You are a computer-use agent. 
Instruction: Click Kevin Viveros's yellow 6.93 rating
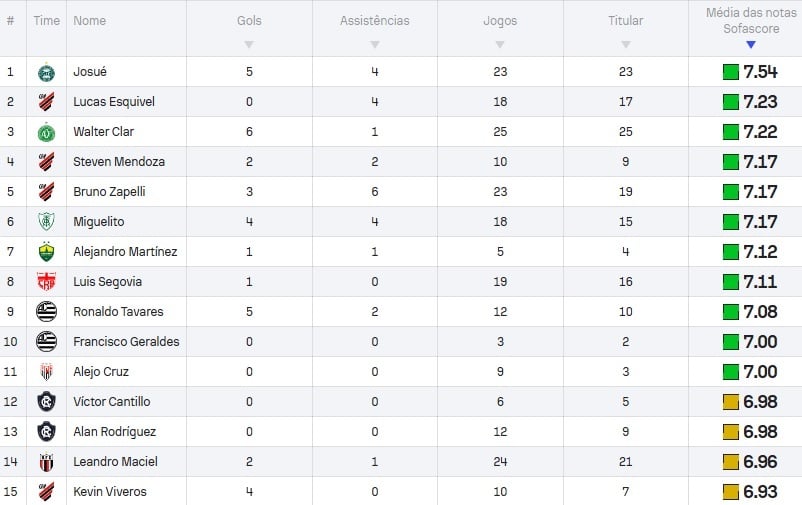[750, 492]
